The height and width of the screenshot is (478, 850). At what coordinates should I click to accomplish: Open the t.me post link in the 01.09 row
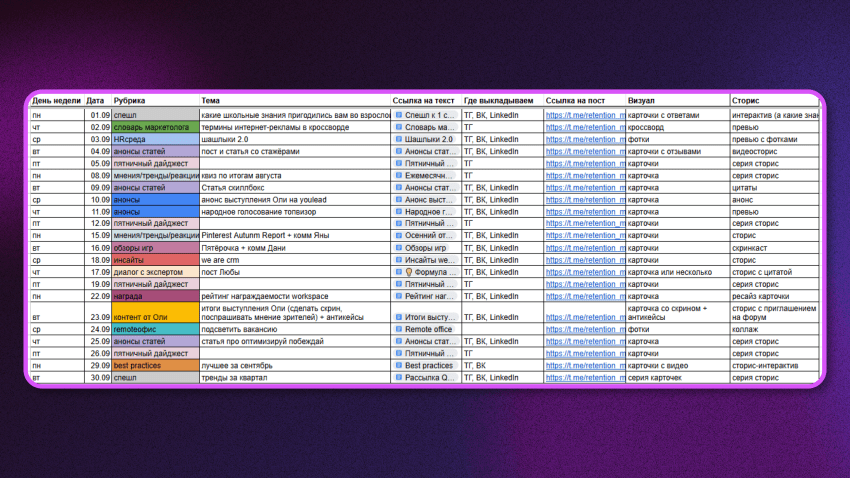click(x=585, y=115)
